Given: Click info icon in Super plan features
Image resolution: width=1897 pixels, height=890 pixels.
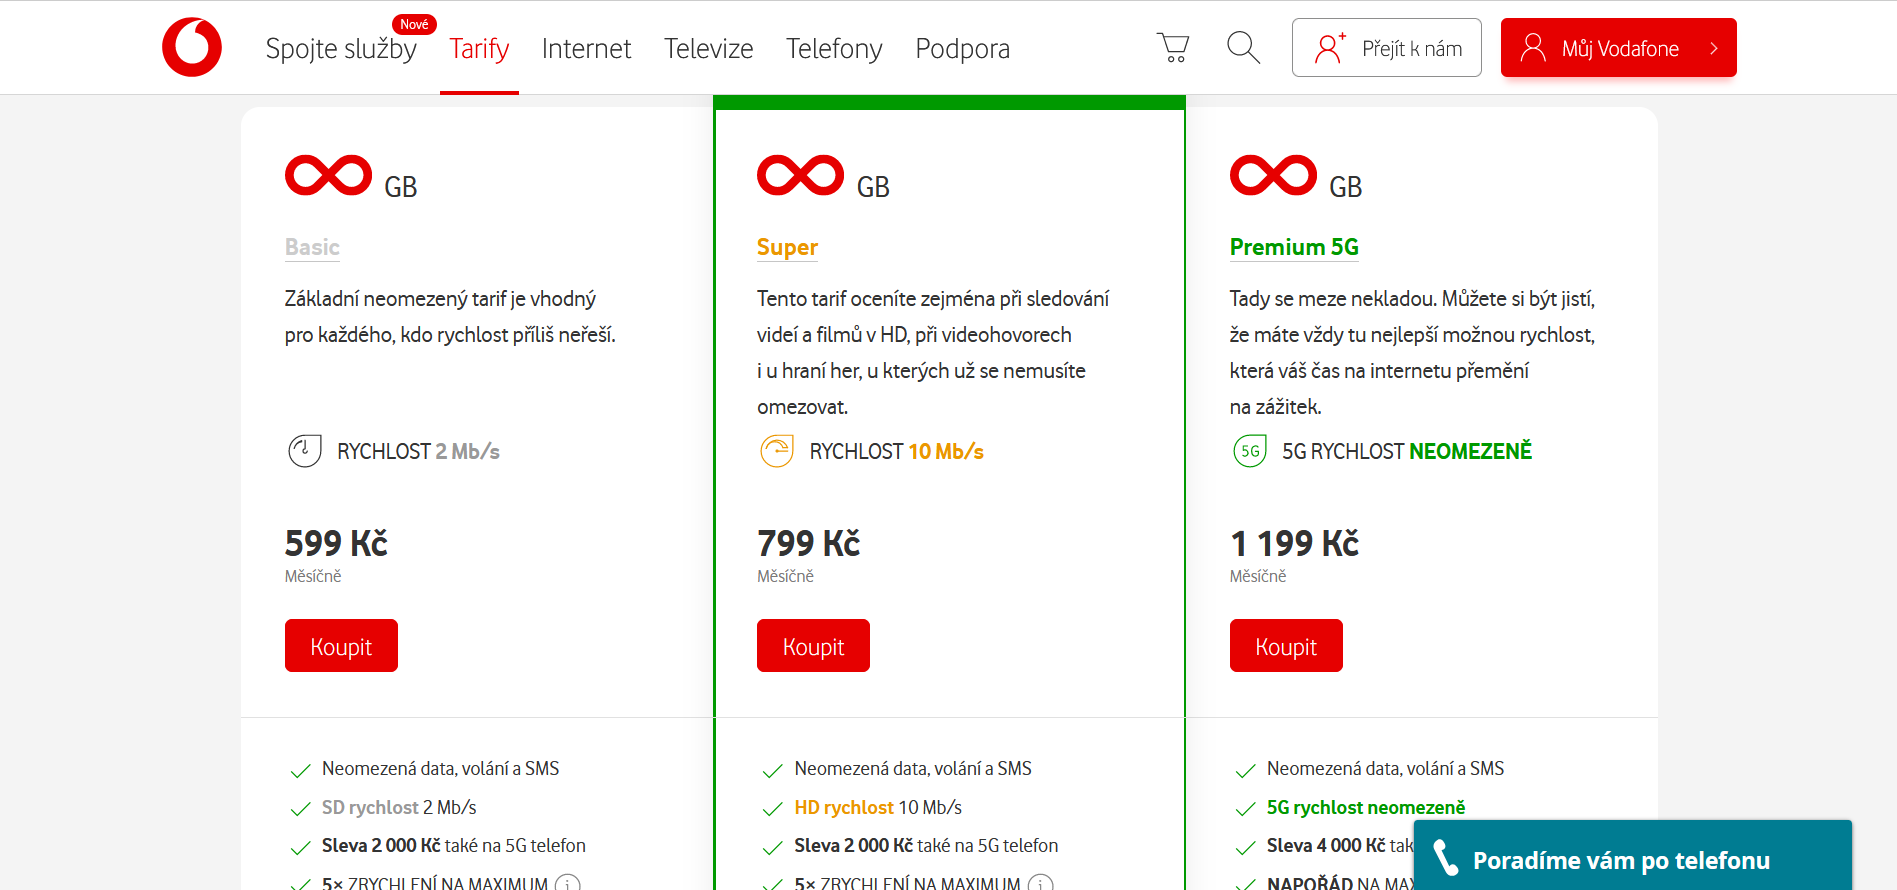Looking at the screenshot, I should coord(1040,884).
